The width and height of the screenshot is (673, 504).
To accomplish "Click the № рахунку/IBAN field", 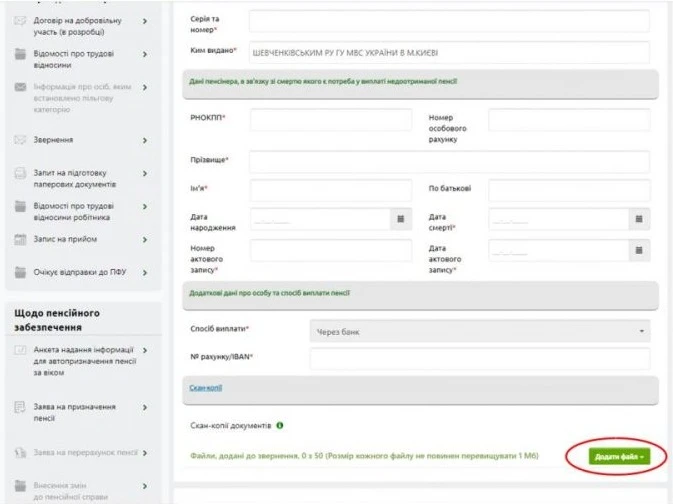I will (x=480, y=359).
